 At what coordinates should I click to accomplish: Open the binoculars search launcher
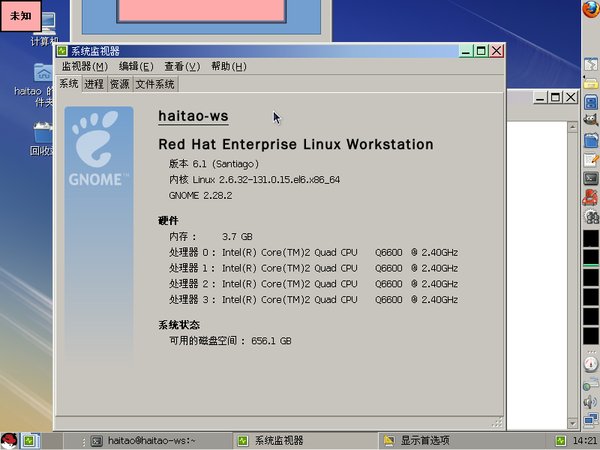[x=592, y=217]
